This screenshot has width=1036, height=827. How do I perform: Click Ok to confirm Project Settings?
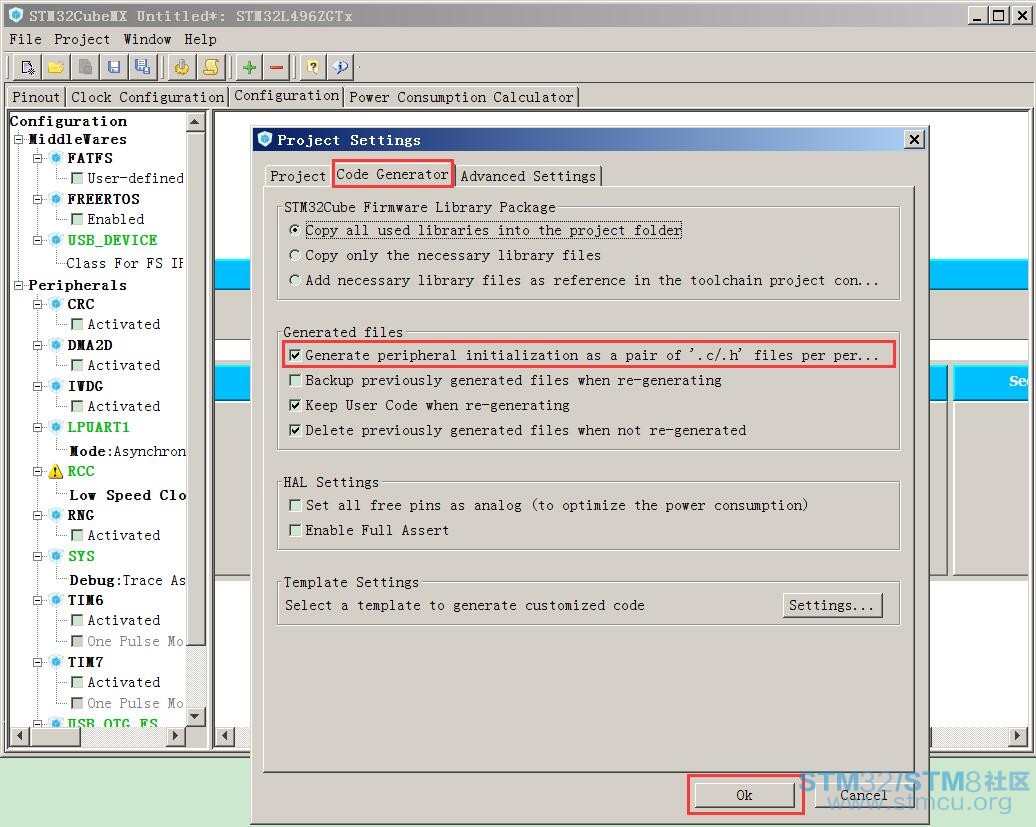[744, 795]
